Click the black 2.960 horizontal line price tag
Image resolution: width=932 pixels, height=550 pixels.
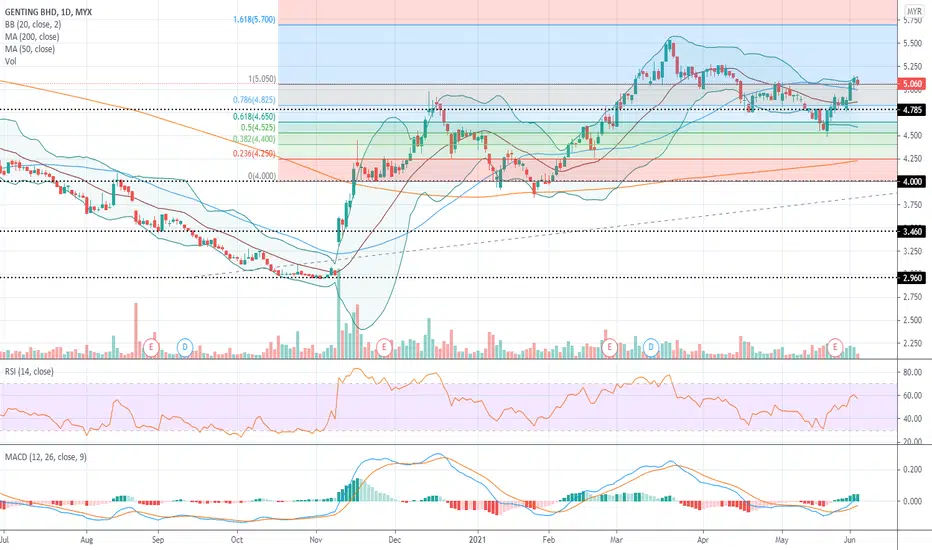[x=912, y=278]
